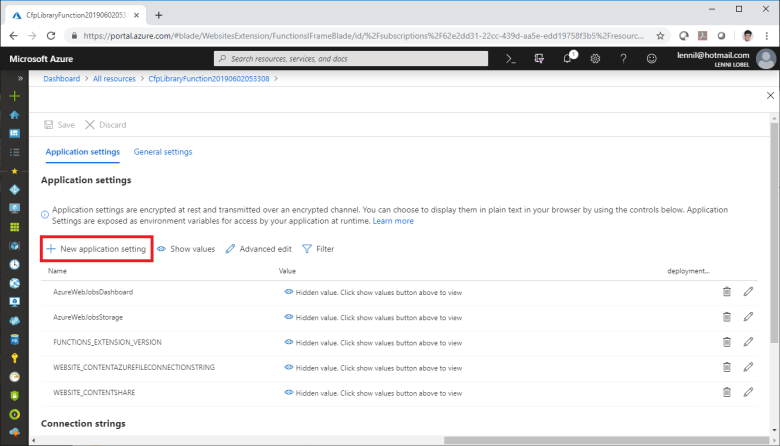The width and height of the screenshot is (780, 446).
Task: Select the Application settings tab
Action: 83,152
